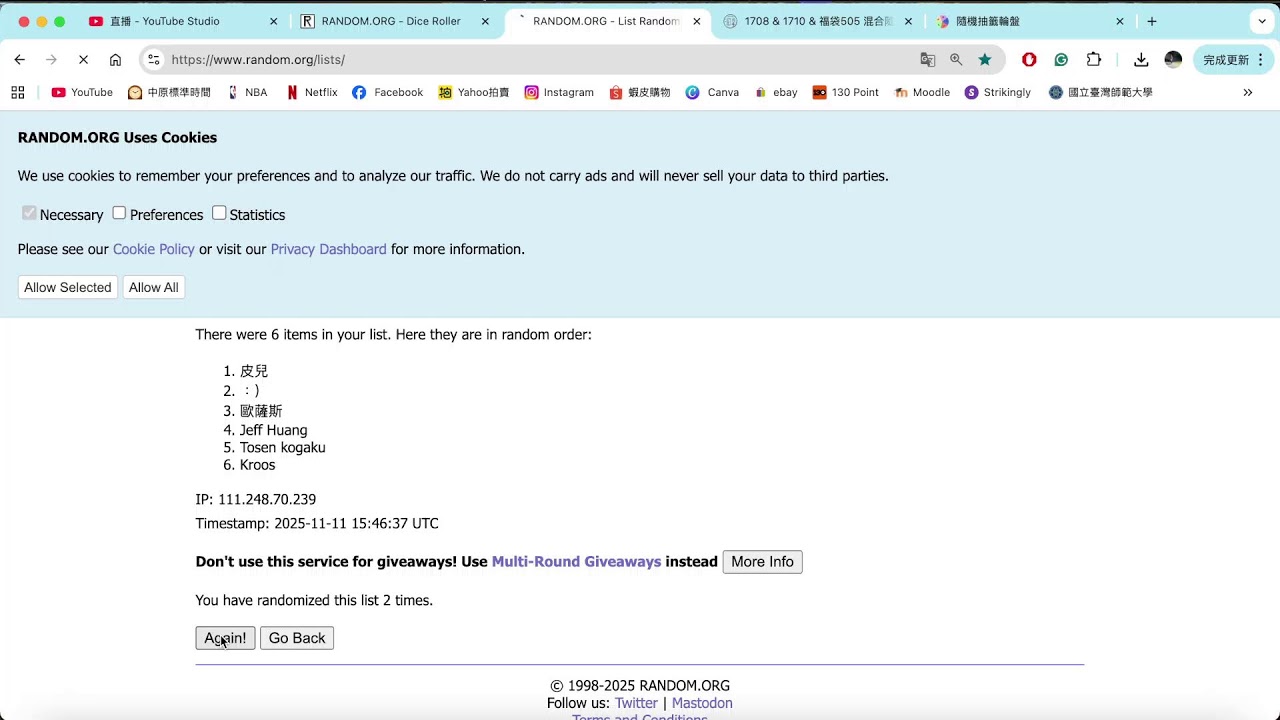Viewport: 1280px width, 720px height.
Task: Open the Mastodon follow link
Action: (x=702, y=703)
